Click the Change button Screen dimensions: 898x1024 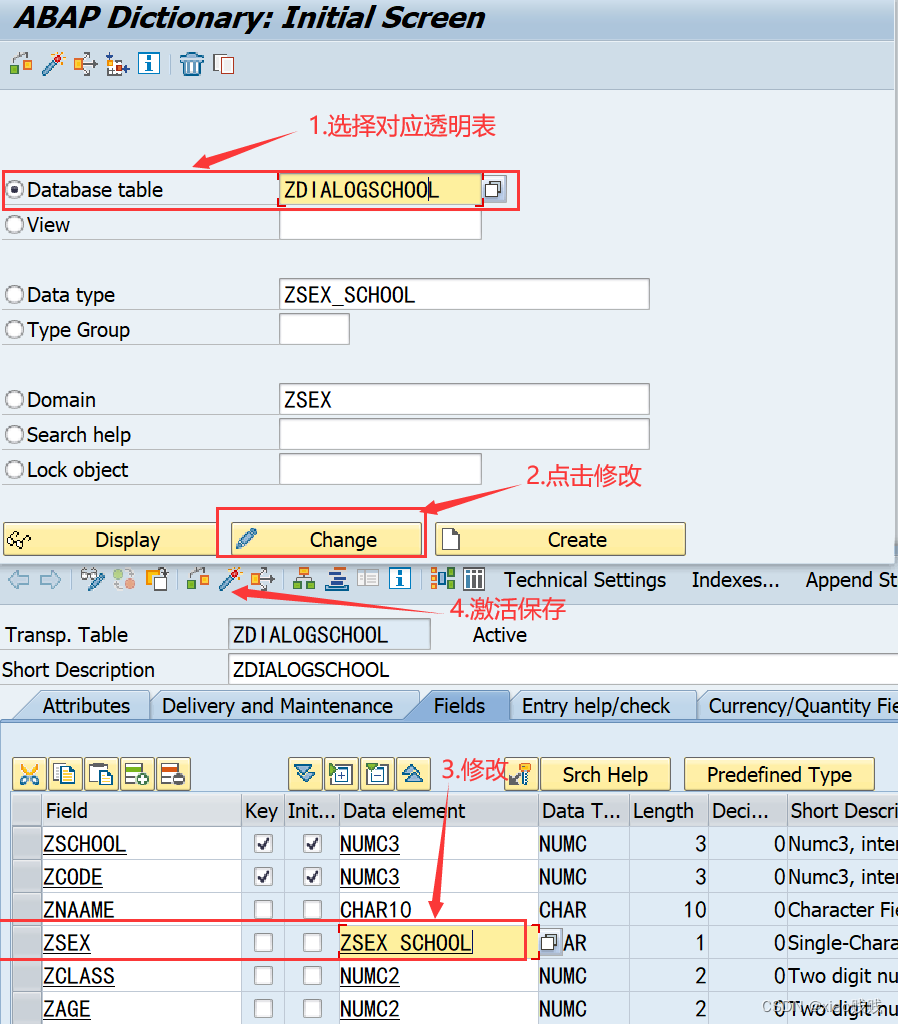pos(327,539)
